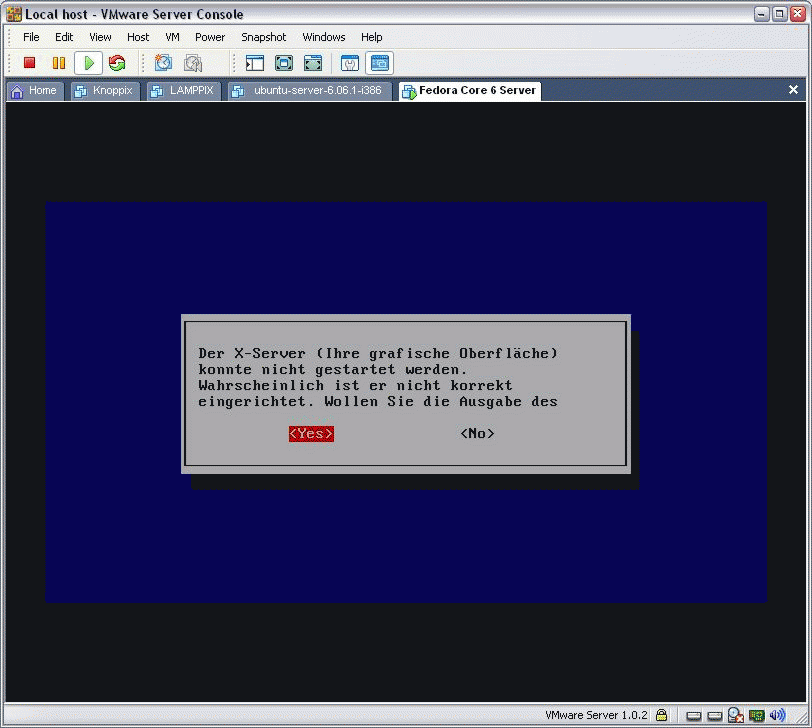This screenshot has height=728, width=812.
Task: Select the Fedora Core 6 Server tab
Action: 470,91
